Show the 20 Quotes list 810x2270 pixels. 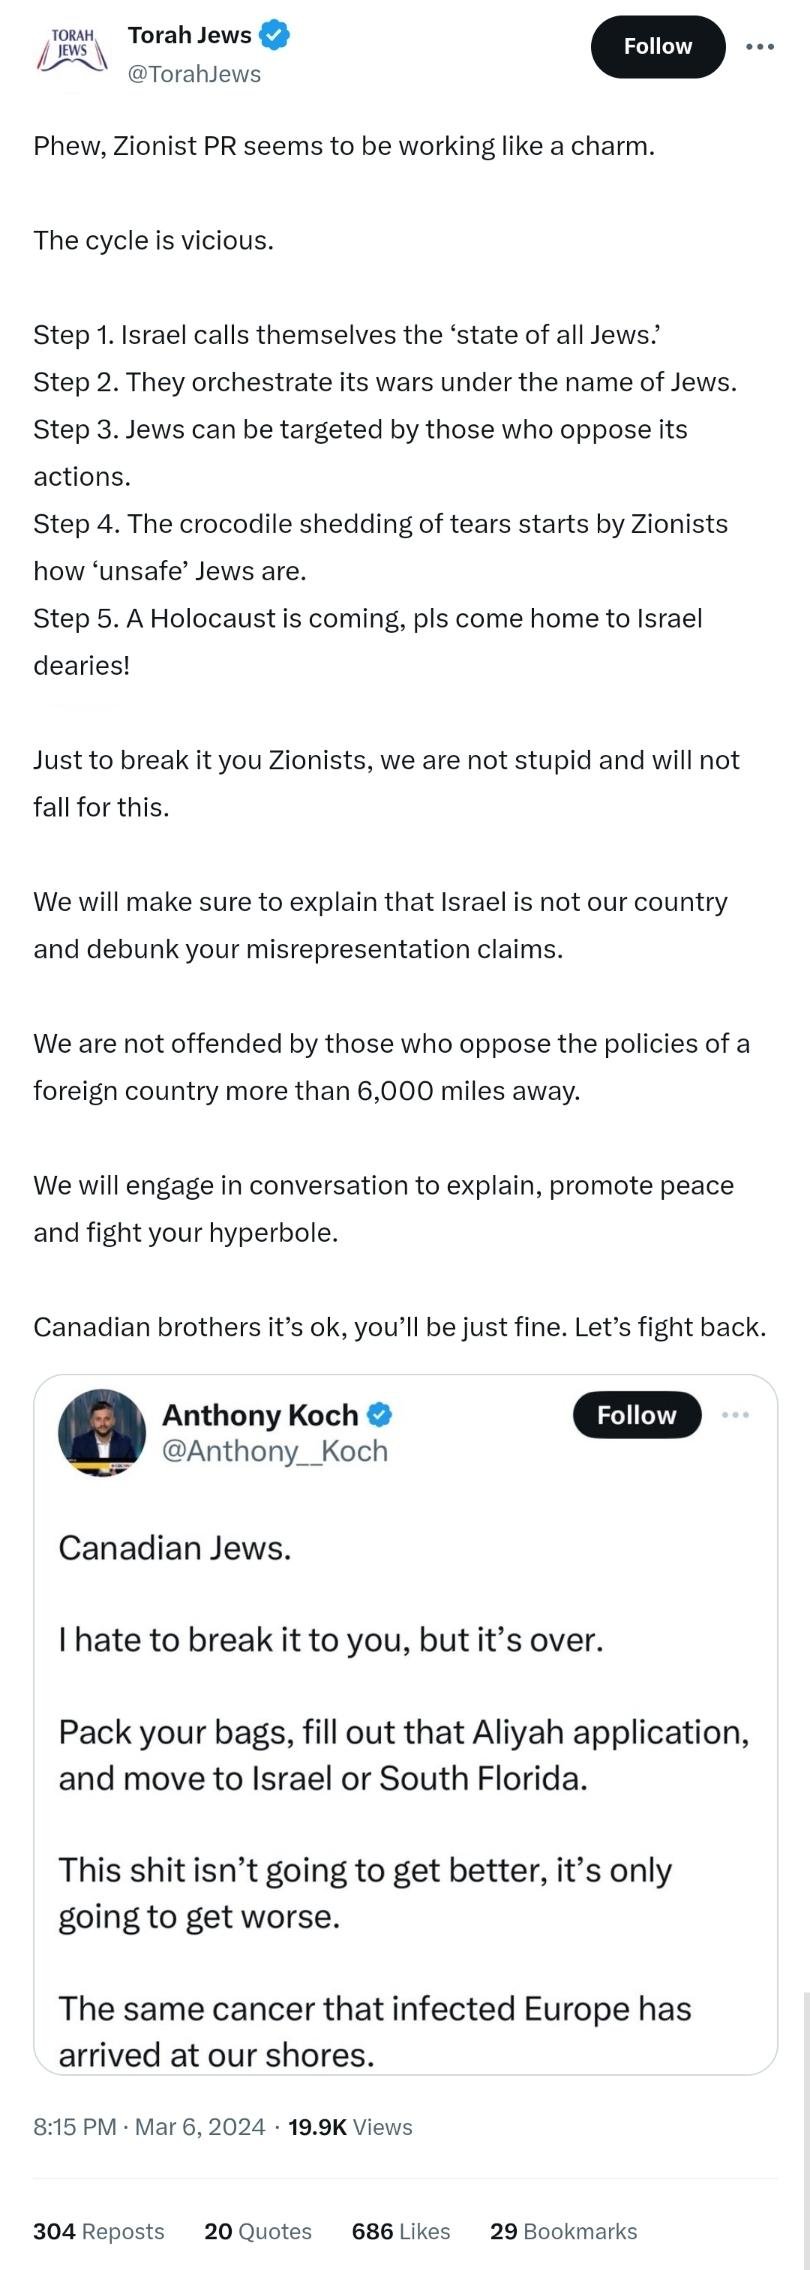tap(258, 2231)
